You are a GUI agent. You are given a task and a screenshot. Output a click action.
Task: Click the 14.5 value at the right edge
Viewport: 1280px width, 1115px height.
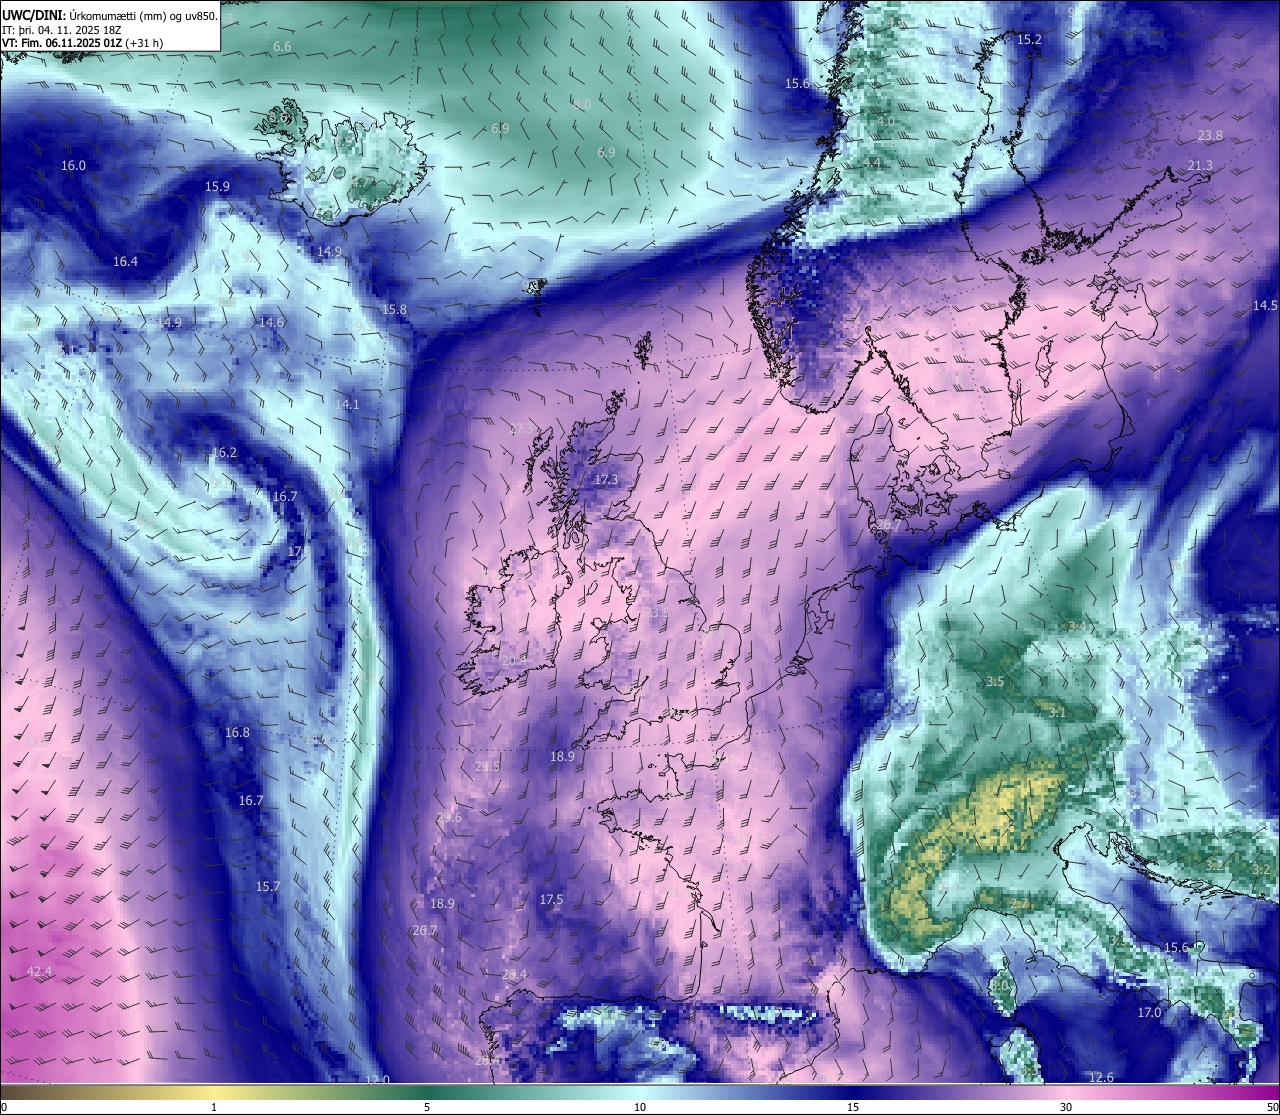pos(1265,306)
